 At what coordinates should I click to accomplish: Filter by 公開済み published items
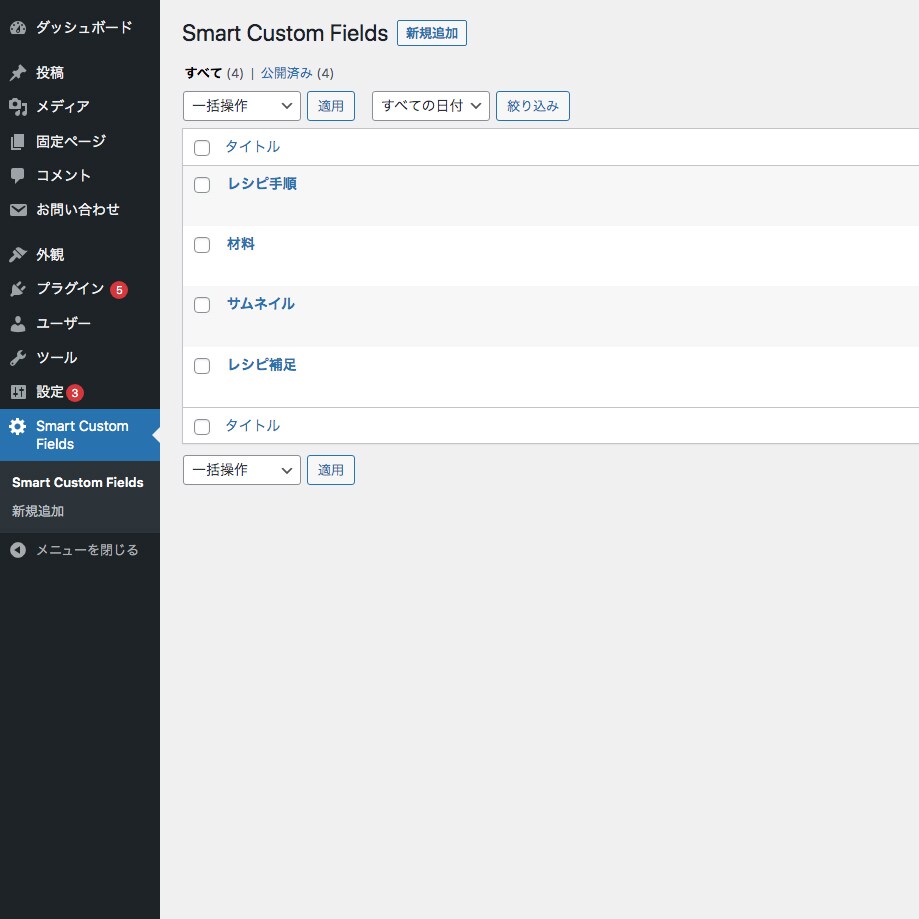287,73
